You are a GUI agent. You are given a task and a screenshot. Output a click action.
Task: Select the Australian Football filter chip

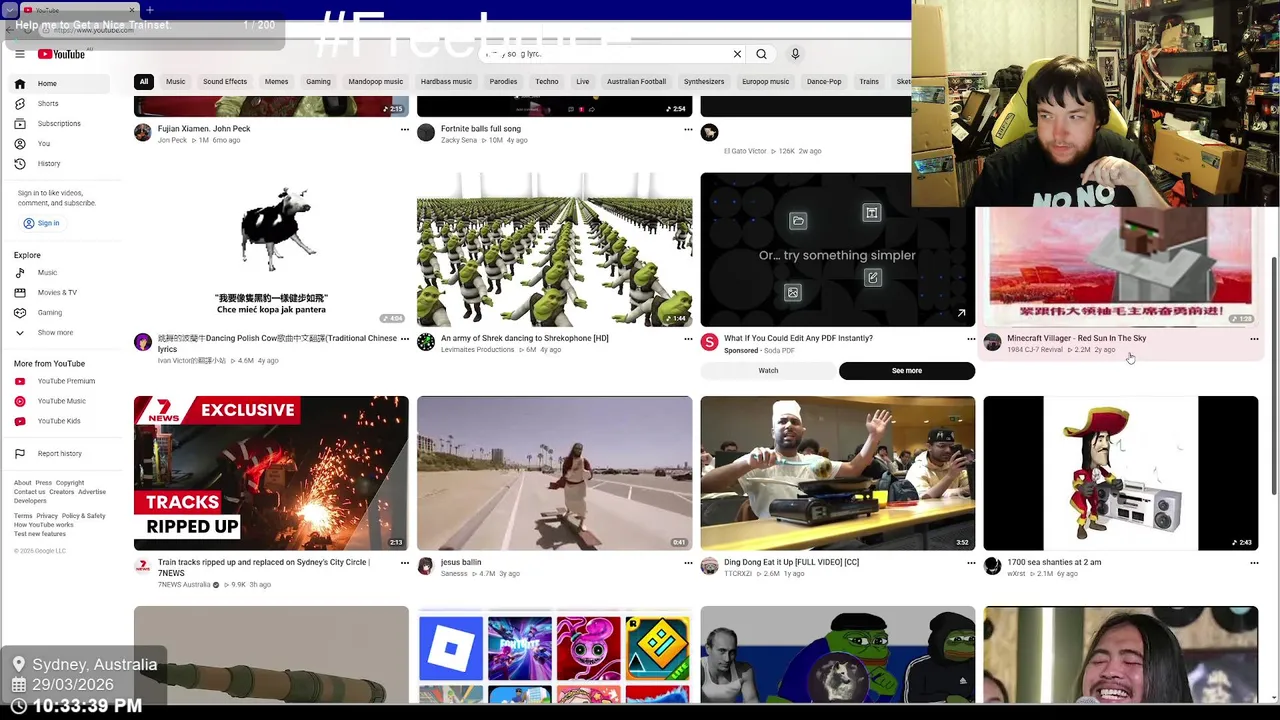[636, 82]
